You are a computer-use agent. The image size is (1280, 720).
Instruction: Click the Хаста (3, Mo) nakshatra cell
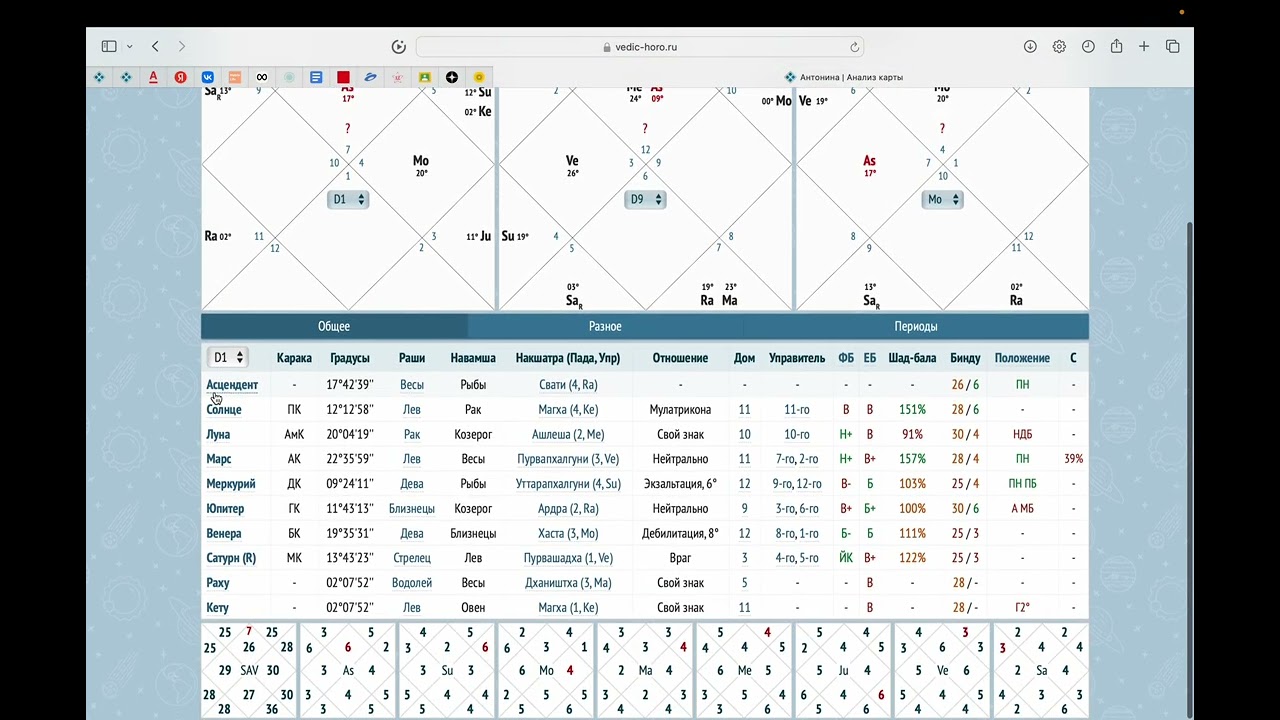(568, 534)
